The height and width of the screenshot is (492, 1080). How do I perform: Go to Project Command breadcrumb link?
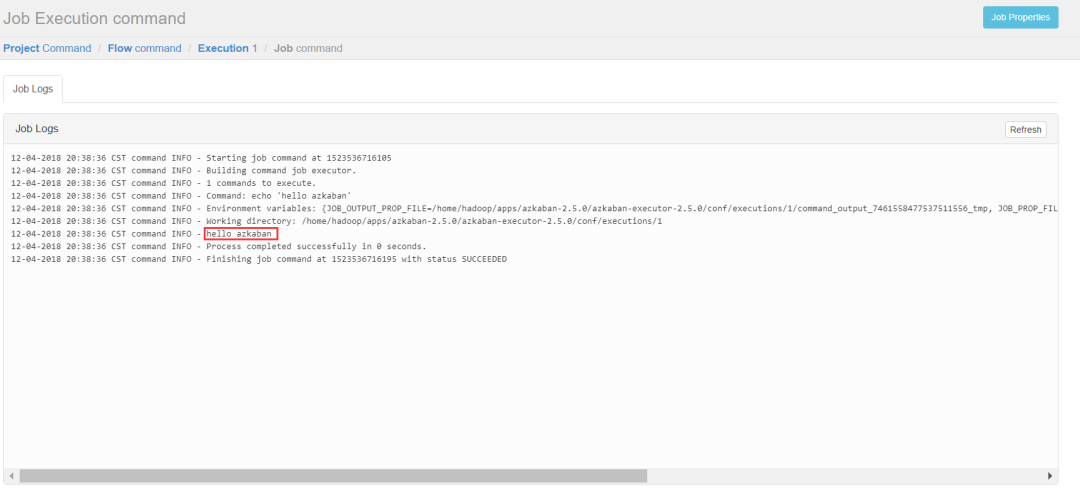point(48,48)
